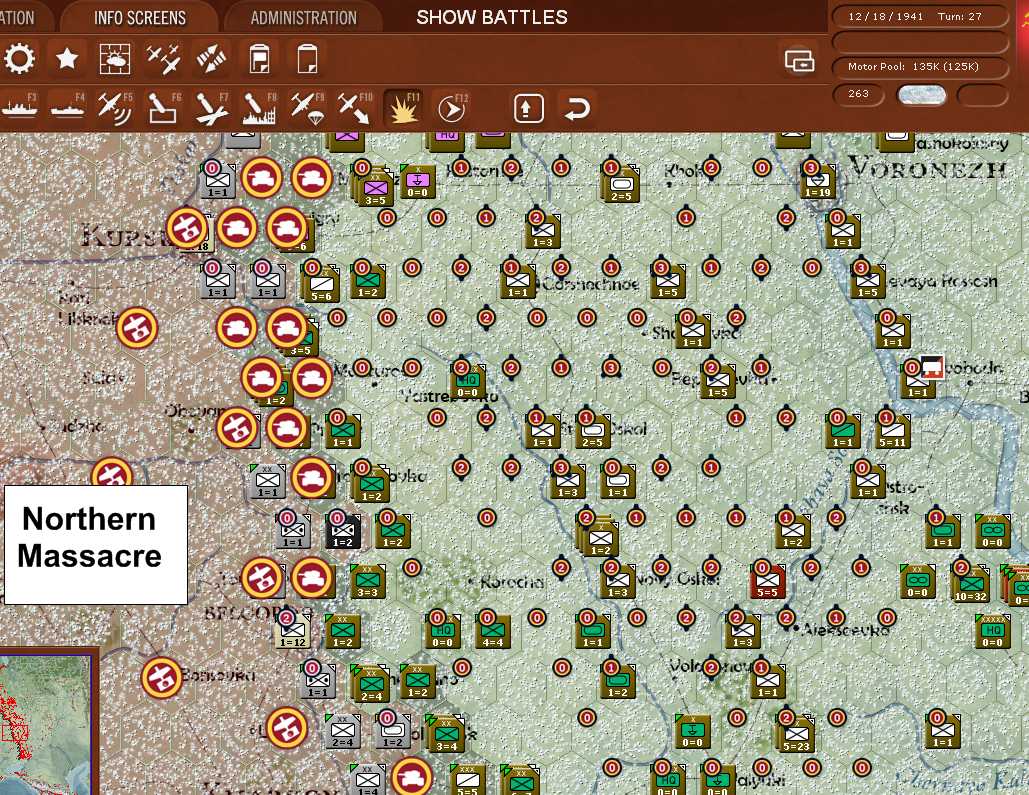Open the INFO SCREENS tab
Screen dimensions: 1029x795
point(140,18)
